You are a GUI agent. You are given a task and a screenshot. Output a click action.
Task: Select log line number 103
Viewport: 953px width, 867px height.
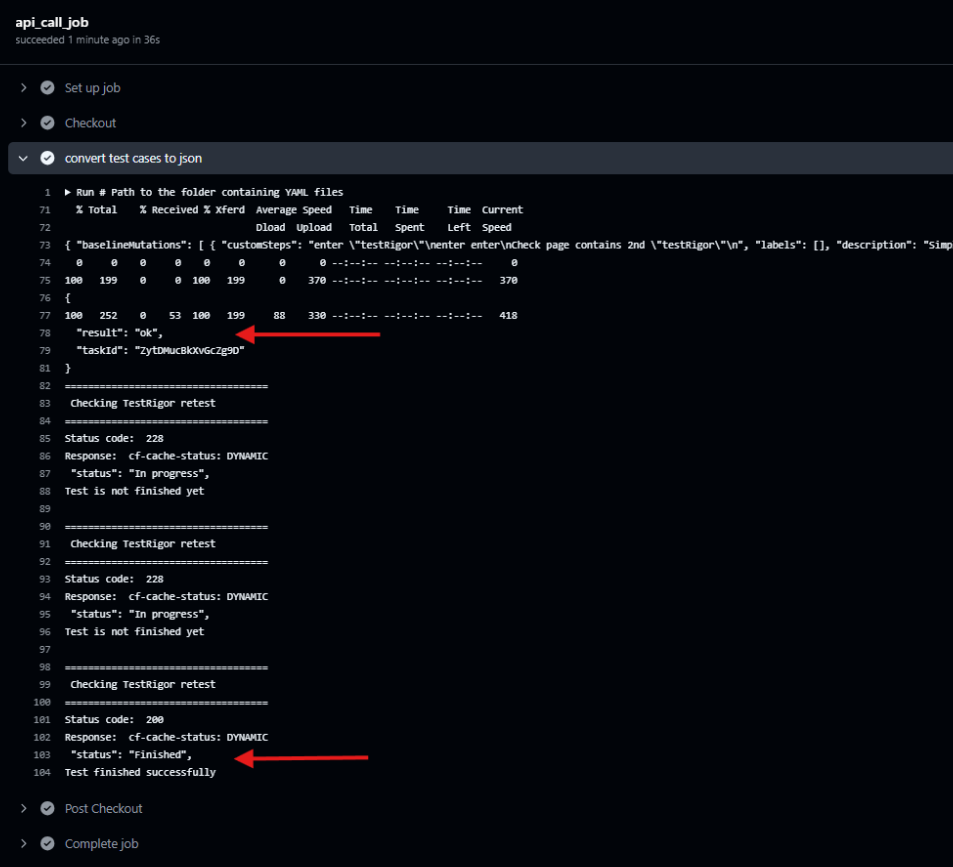pos(42,755)
